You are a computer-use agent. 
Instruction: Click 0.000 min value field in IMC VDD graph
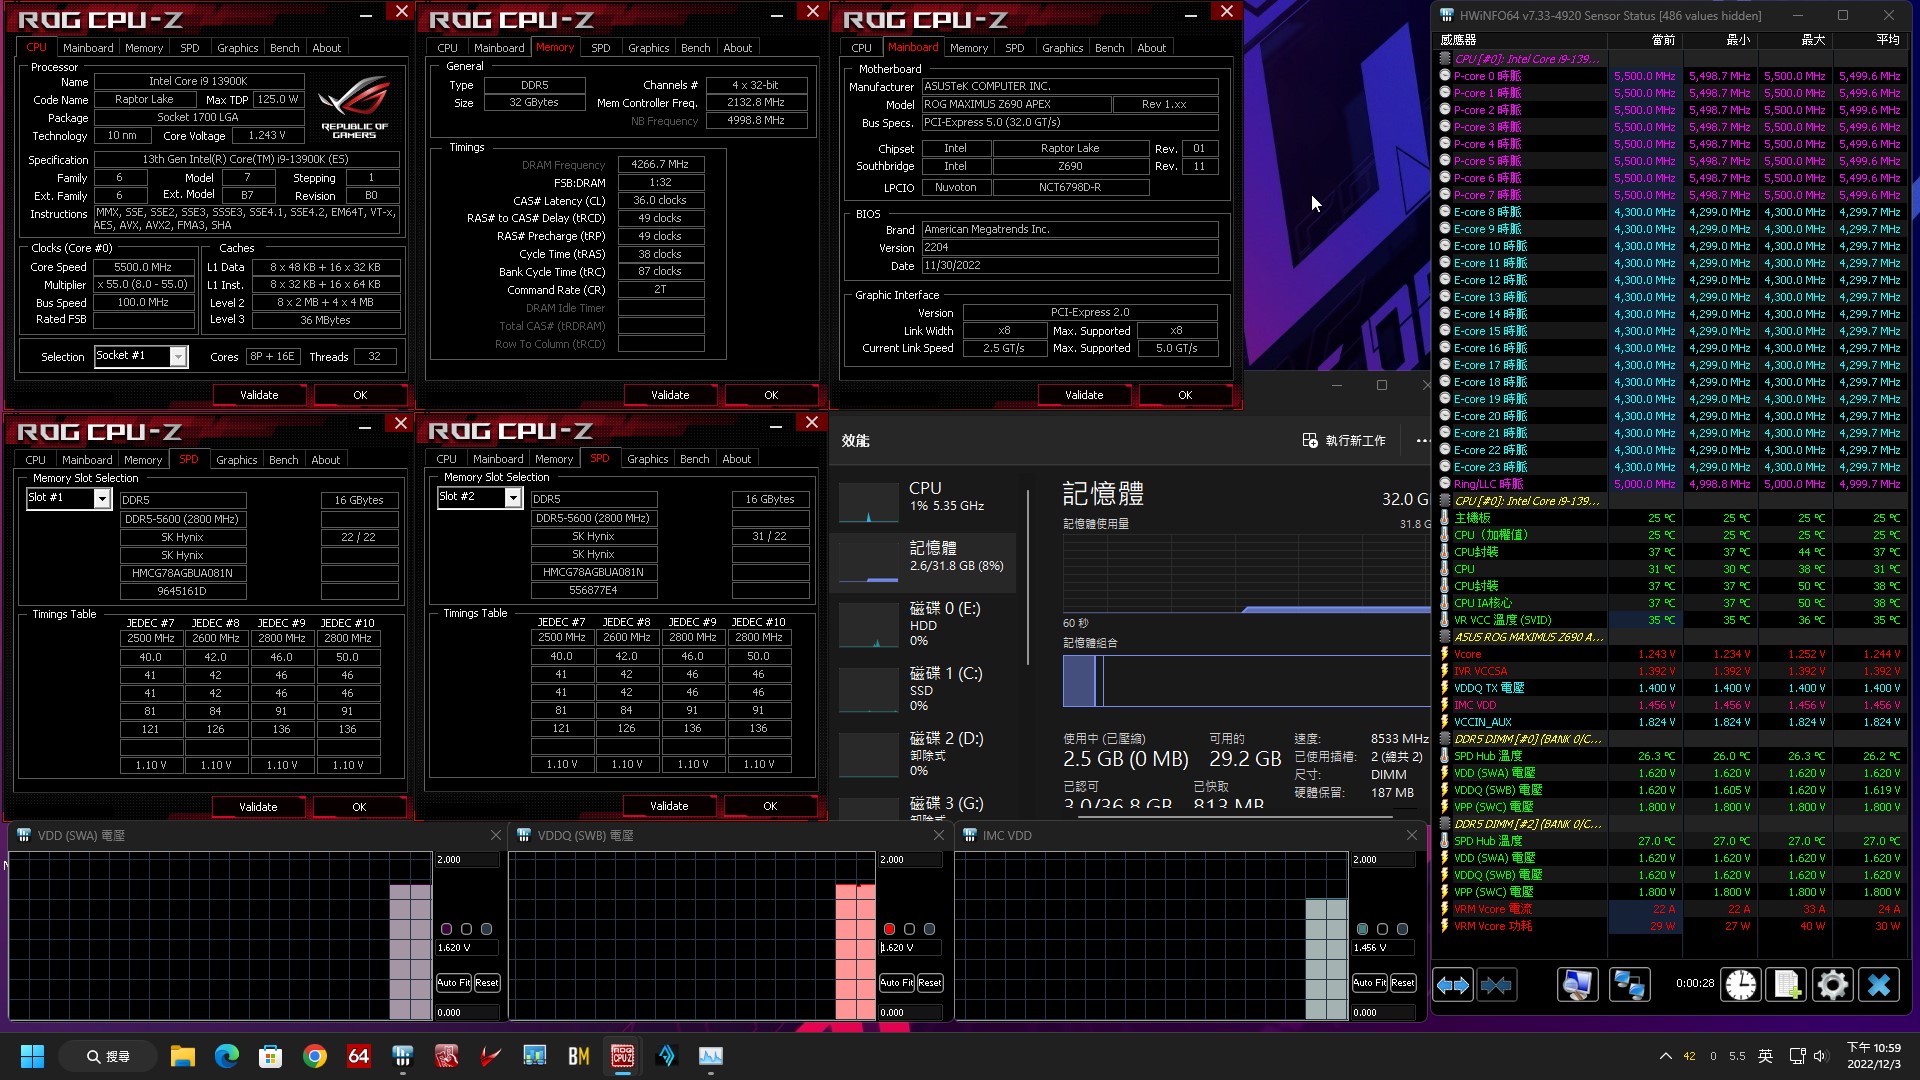1383,1013
